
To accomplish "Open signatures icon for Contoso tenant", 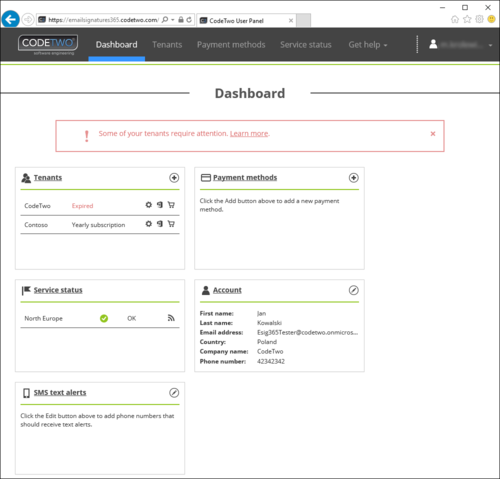I will pyautogui.click(x=160, y=224).
